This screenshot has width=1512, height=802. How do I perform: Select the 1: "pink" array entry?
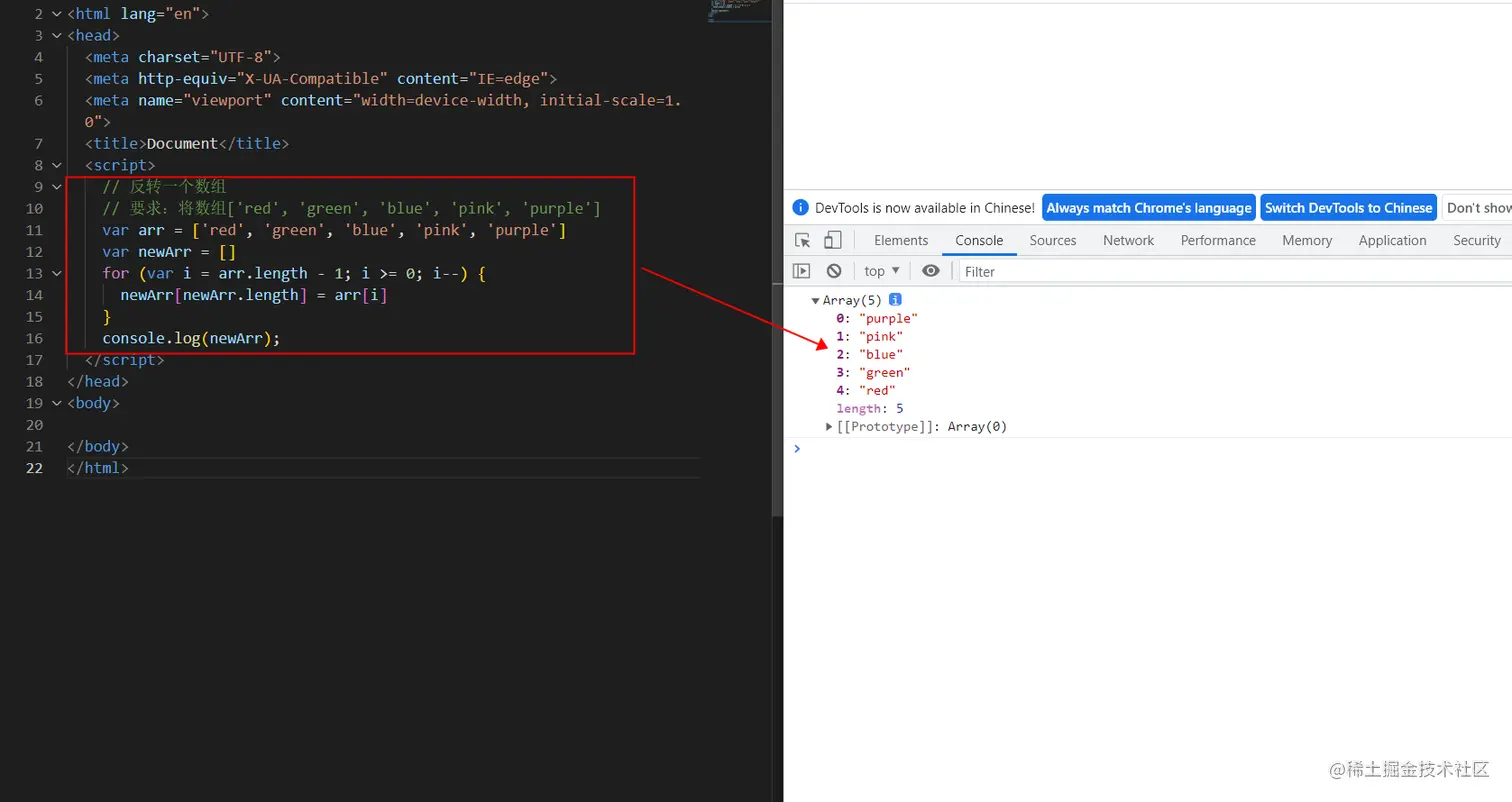(869, 336)
